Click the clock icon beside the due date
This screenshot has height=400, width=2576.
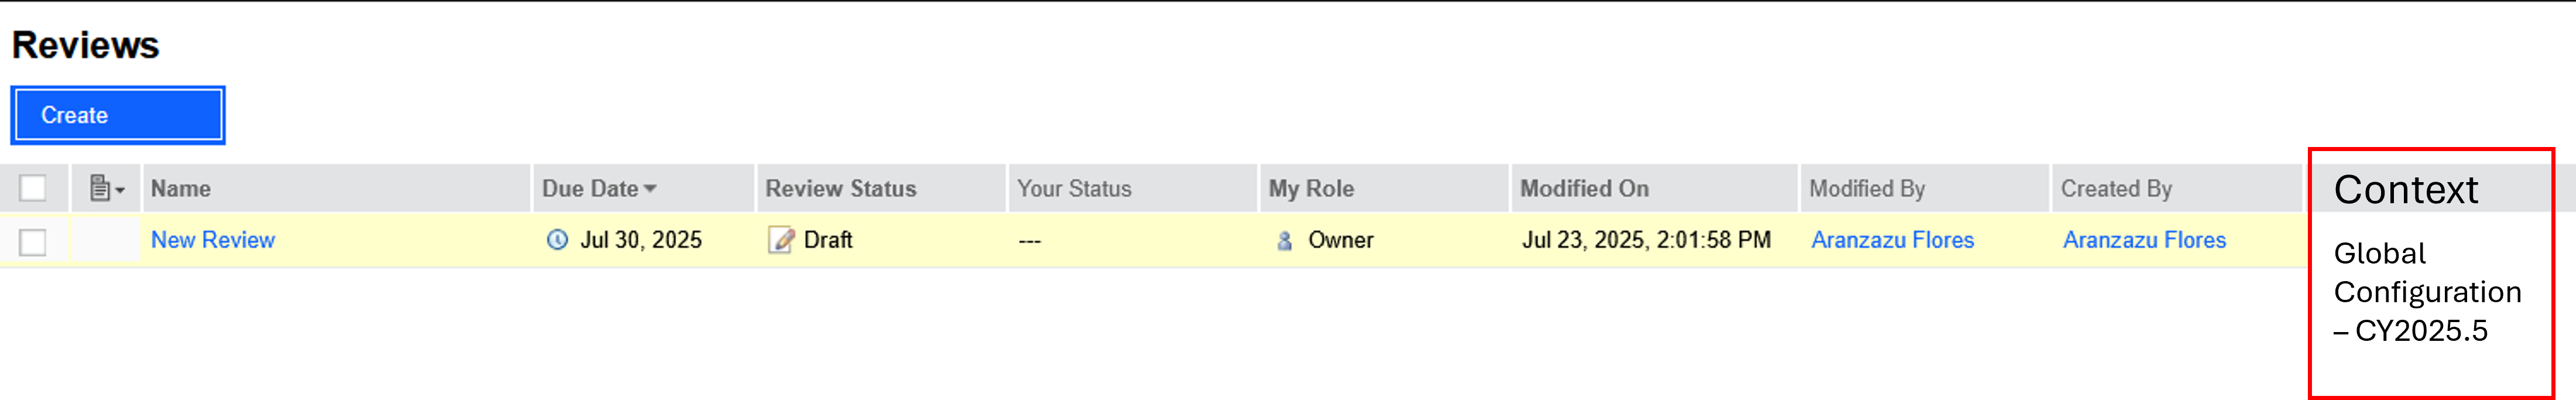pos(557,240)
